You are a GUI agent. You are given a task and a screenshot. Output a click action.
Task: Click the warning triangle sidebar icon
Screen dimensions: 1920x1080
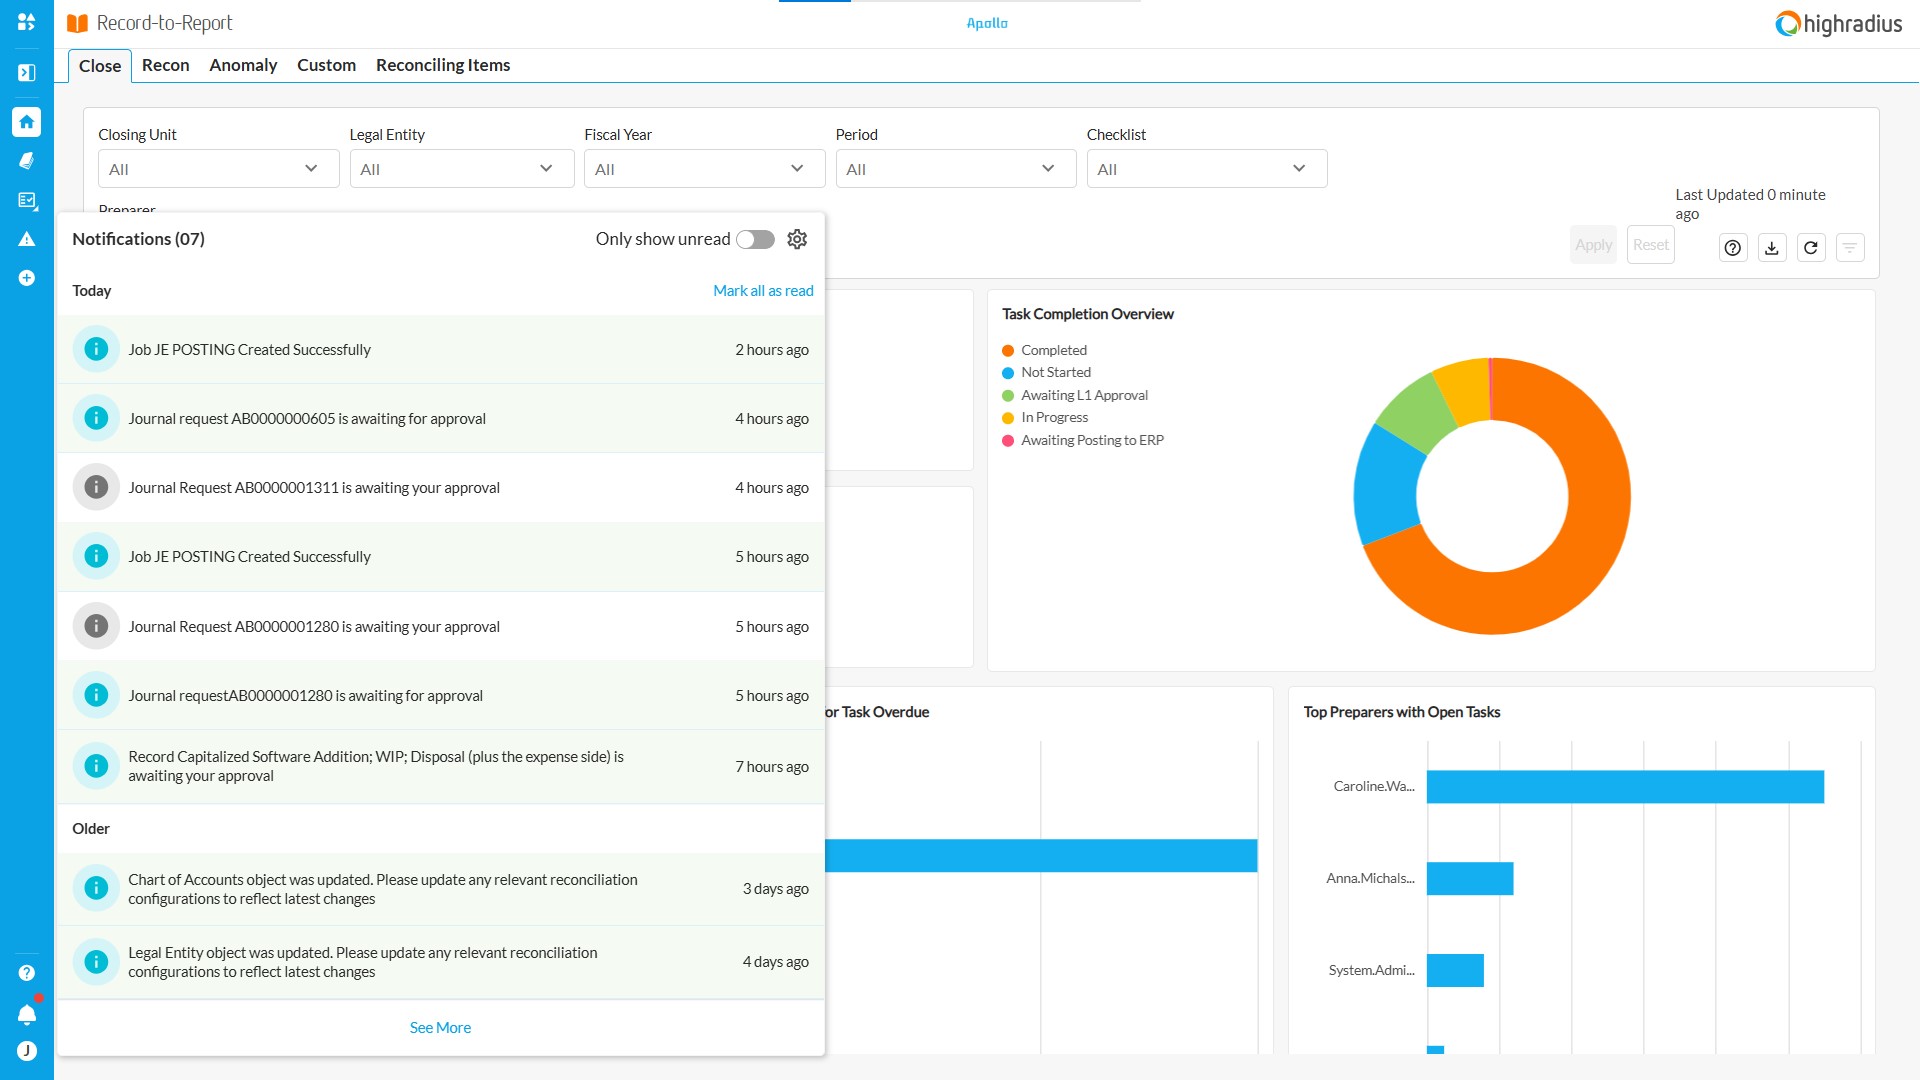[27, 239]
